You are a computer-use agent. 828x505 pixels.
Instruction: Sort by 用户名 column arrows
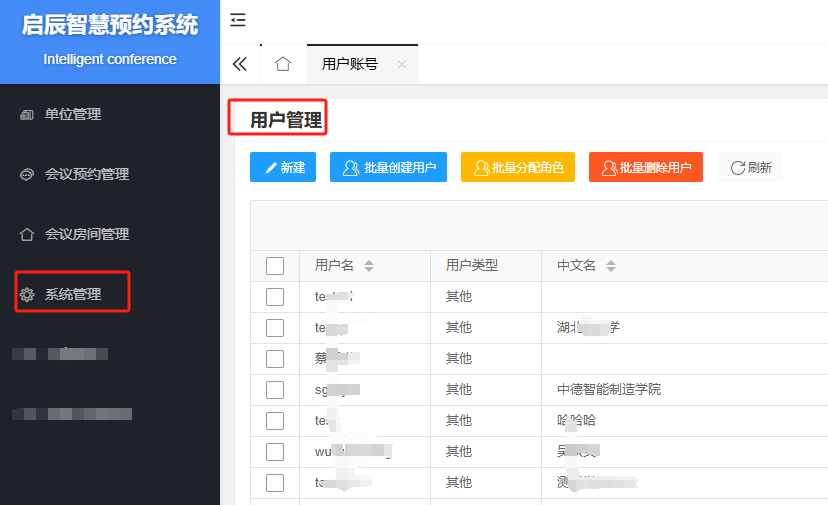pyautogui.click(x=369, y=266)
